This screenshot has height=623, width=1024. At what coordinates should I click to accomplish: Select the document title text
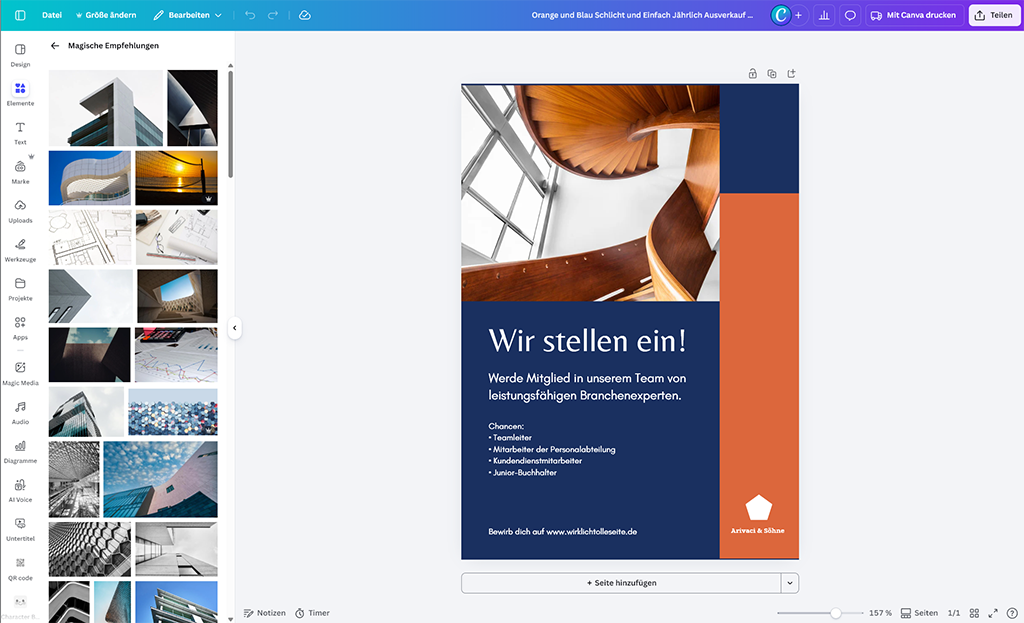pos(642,15)
